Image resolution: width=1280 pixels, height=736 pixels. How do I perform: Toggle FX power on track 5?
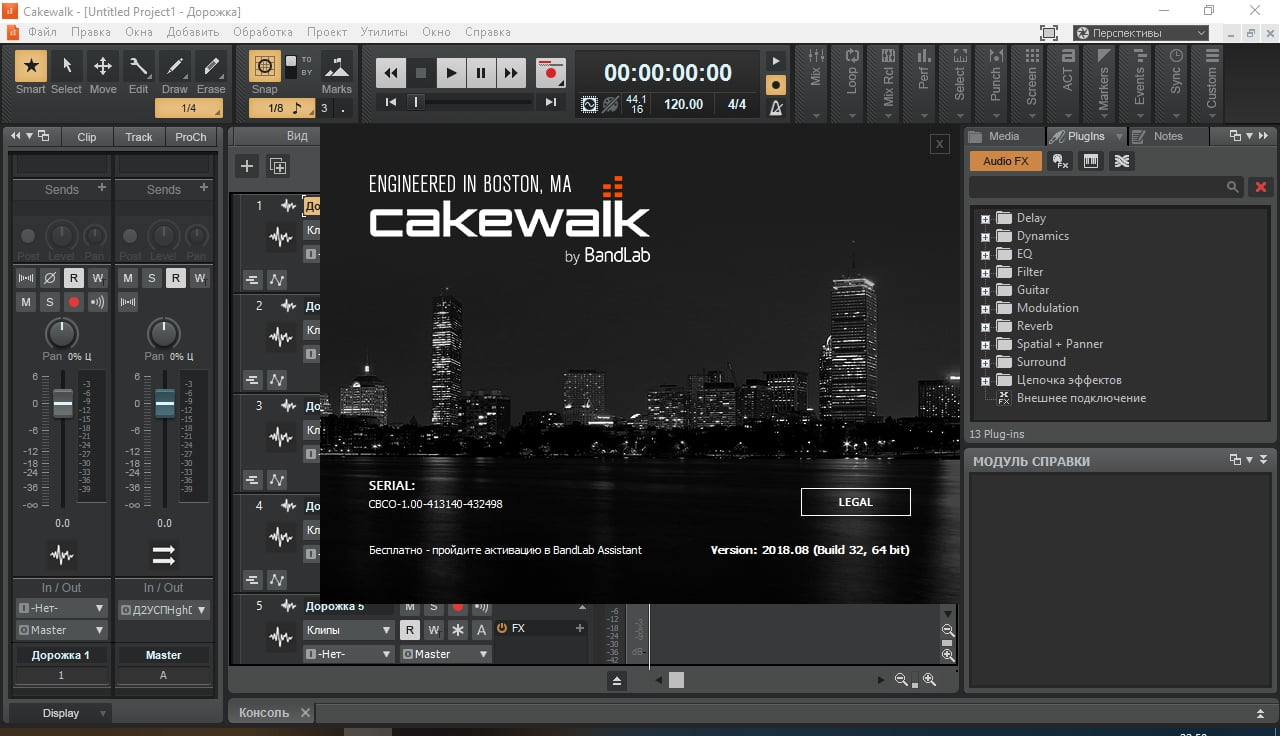[x=502, y=628]
